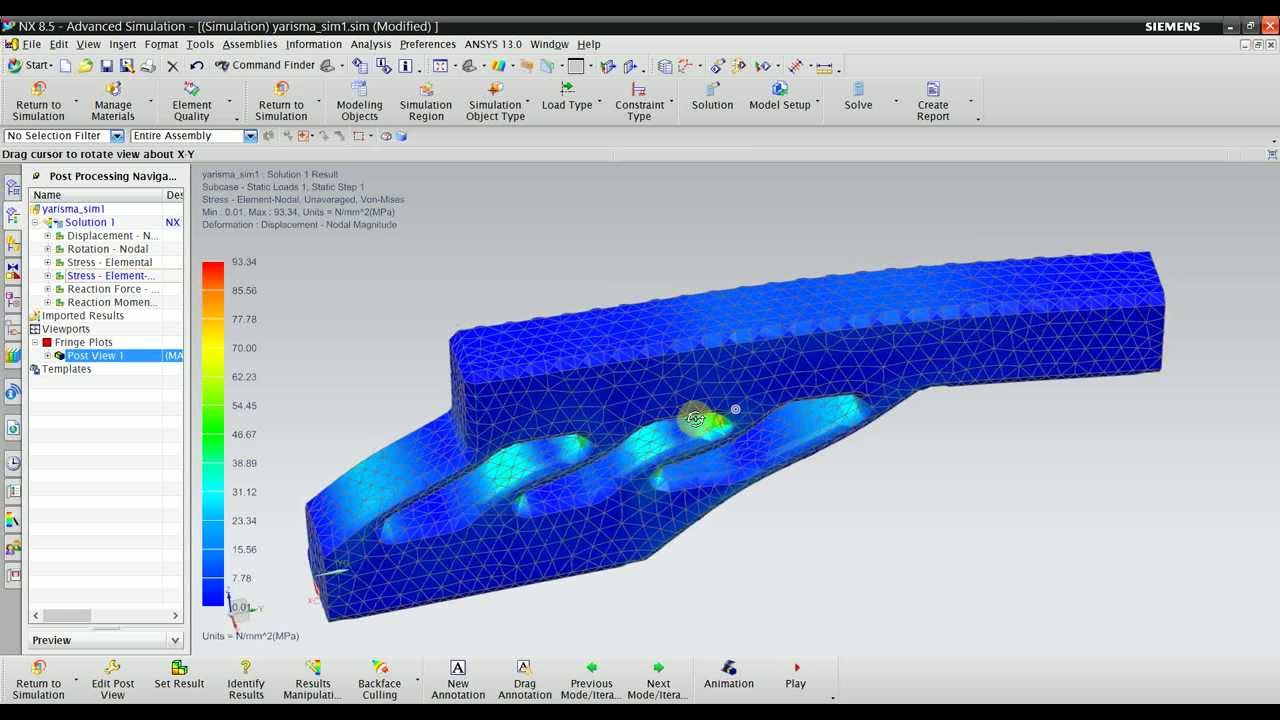The image size is (1280, 720).
Task: Open the Help menu
Action: coord(589,44)
